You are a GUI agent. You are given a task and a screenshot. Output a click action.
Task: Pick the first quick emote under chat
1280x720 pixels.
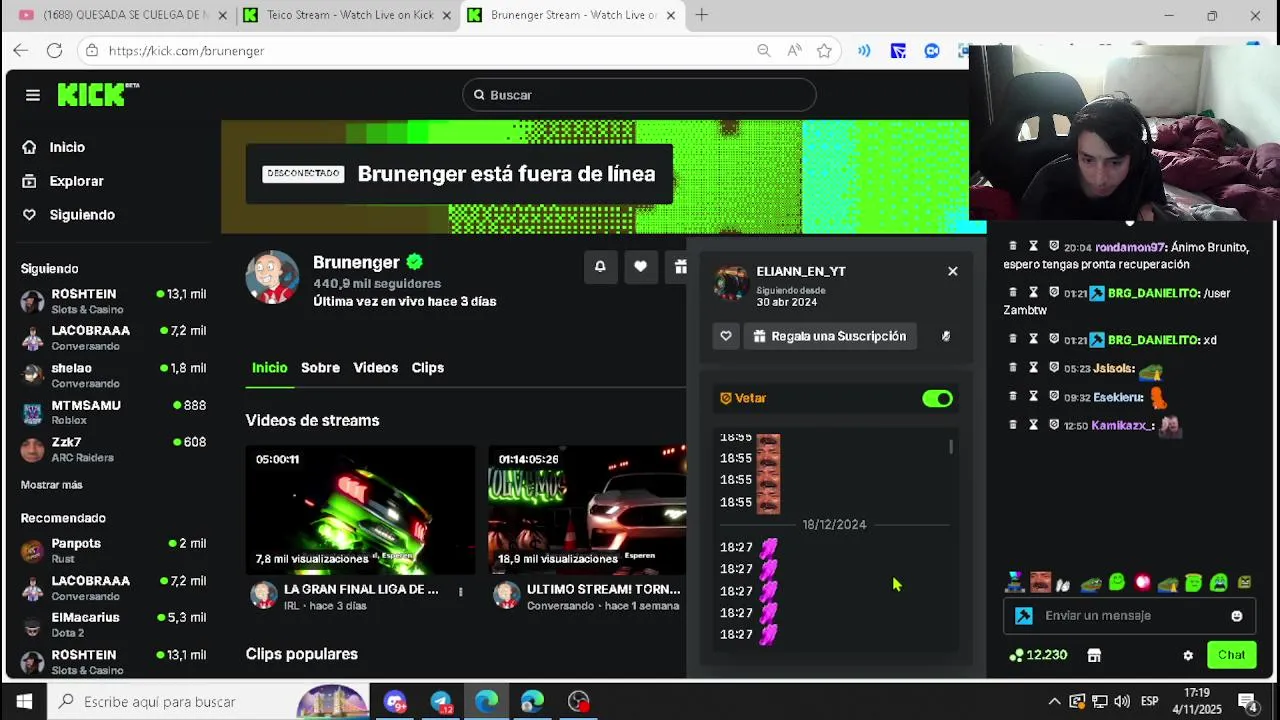tap(1015, 583)
